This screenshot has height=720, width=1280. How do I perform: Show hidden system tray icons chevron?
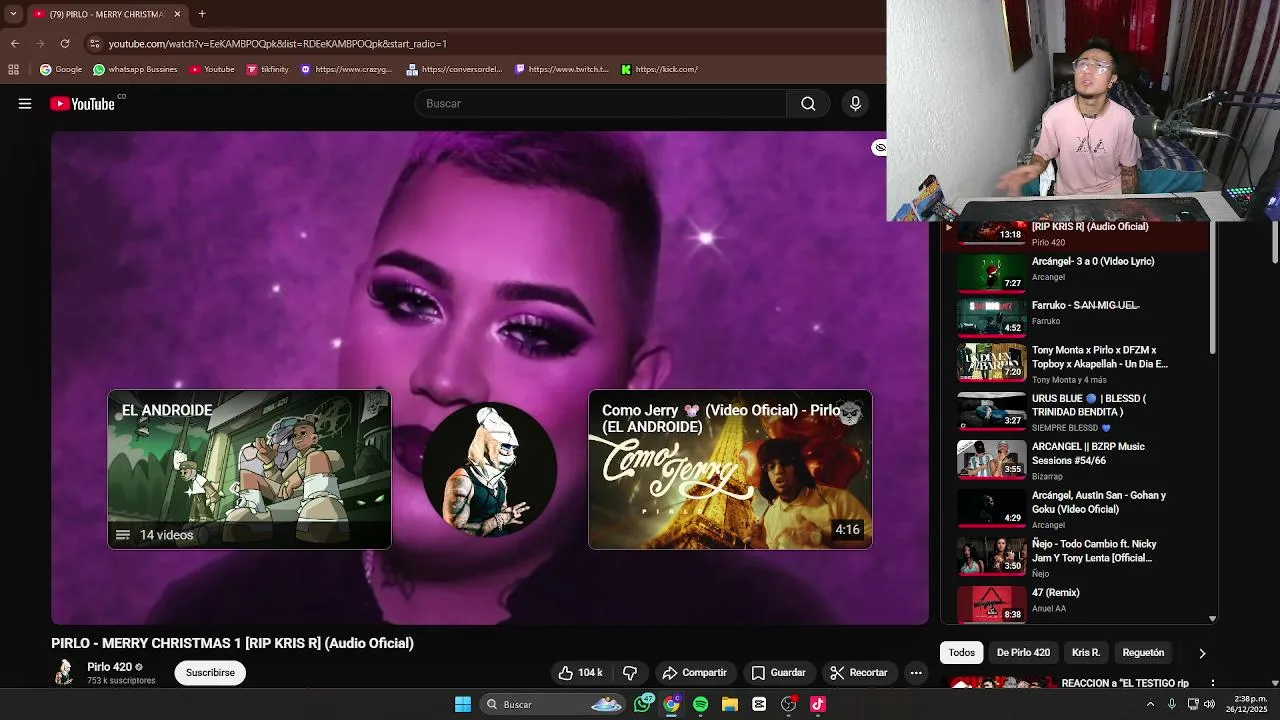tap(1150, 704)
